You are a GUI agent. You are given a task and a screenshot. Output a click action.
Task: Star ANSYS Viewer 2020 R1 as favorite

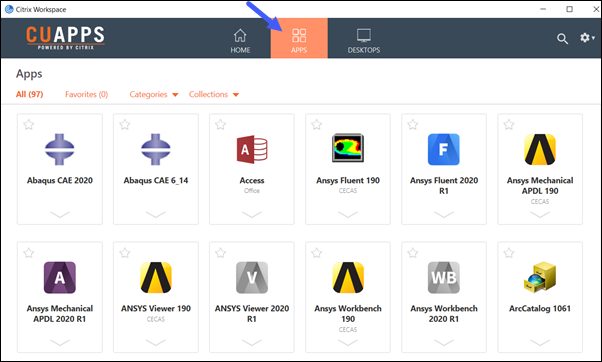point(220,253)
